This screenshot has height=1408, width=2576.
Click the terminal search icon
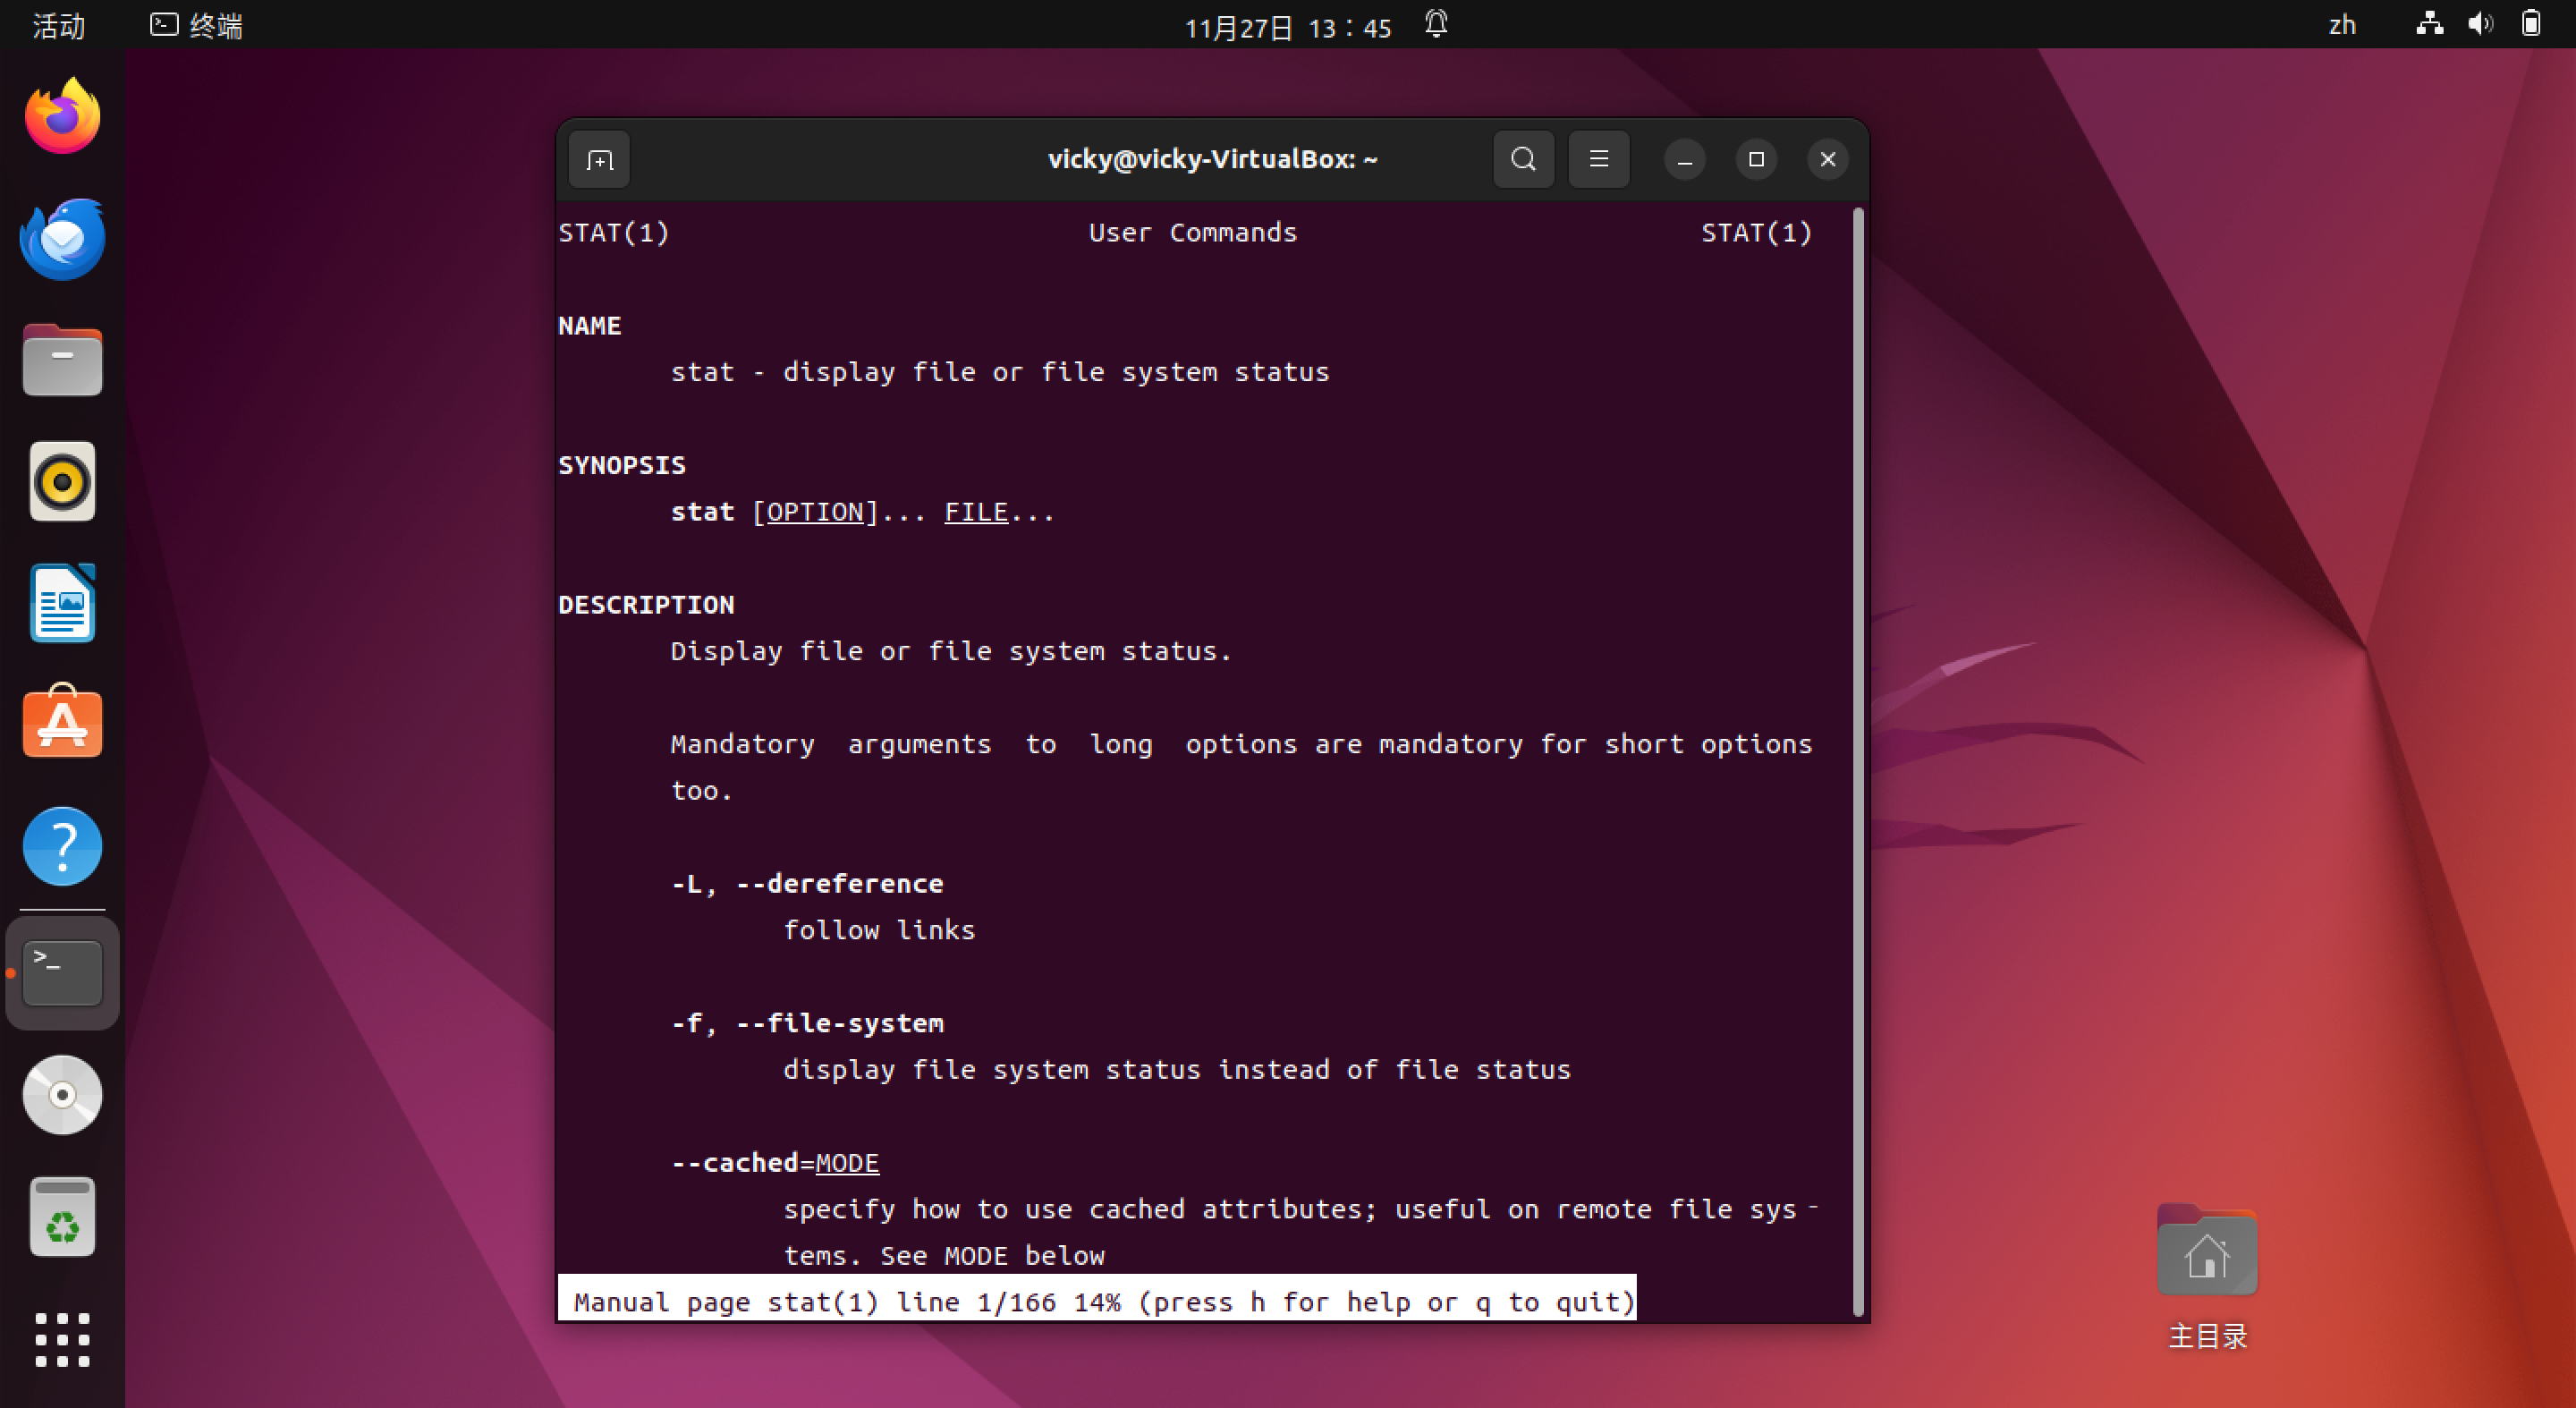1523,159
